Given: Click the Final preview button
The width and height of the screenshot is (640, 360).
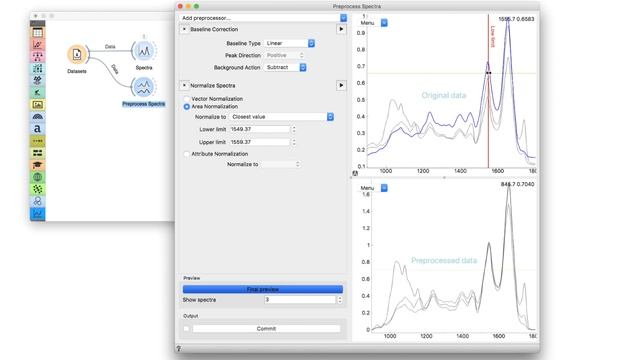Looking at the screenshot, I should (263, 289).
